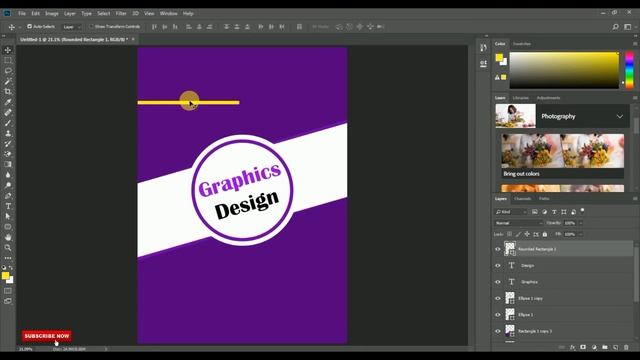Enable Show Transform Controls checkbox
Image resolution: width=640 pixels, height=360 pixels.
point(91,26)
